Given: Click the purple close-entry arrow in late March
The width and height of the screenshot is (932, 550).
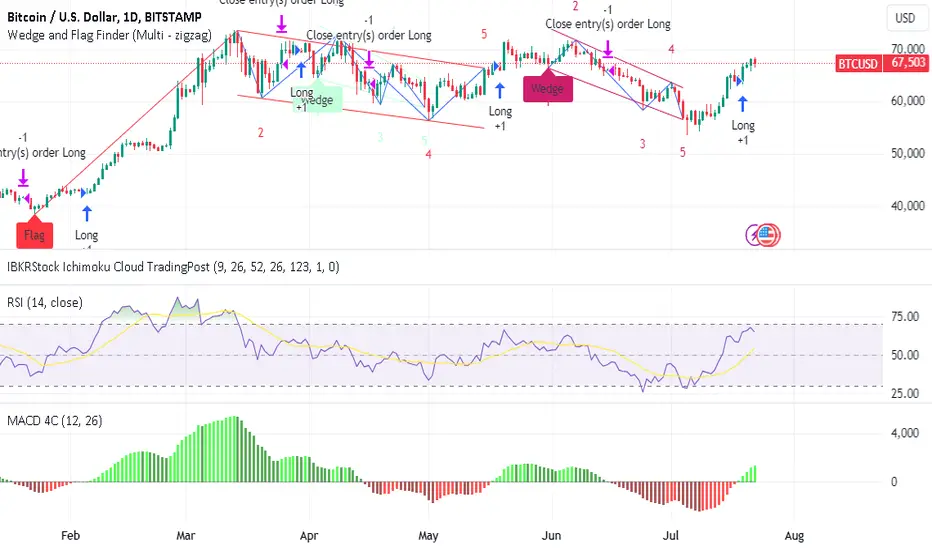Looking at the screenshot, I should click(x=281, y=24).
